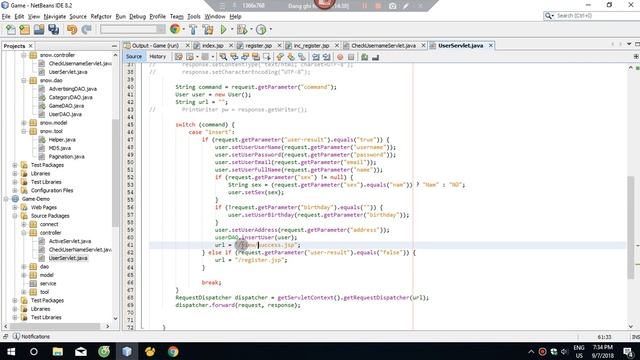Click the Shift Line Right icon in editor toolbar
The height and width of the screenshot is (360, 640).
click(x=327, y=57)
